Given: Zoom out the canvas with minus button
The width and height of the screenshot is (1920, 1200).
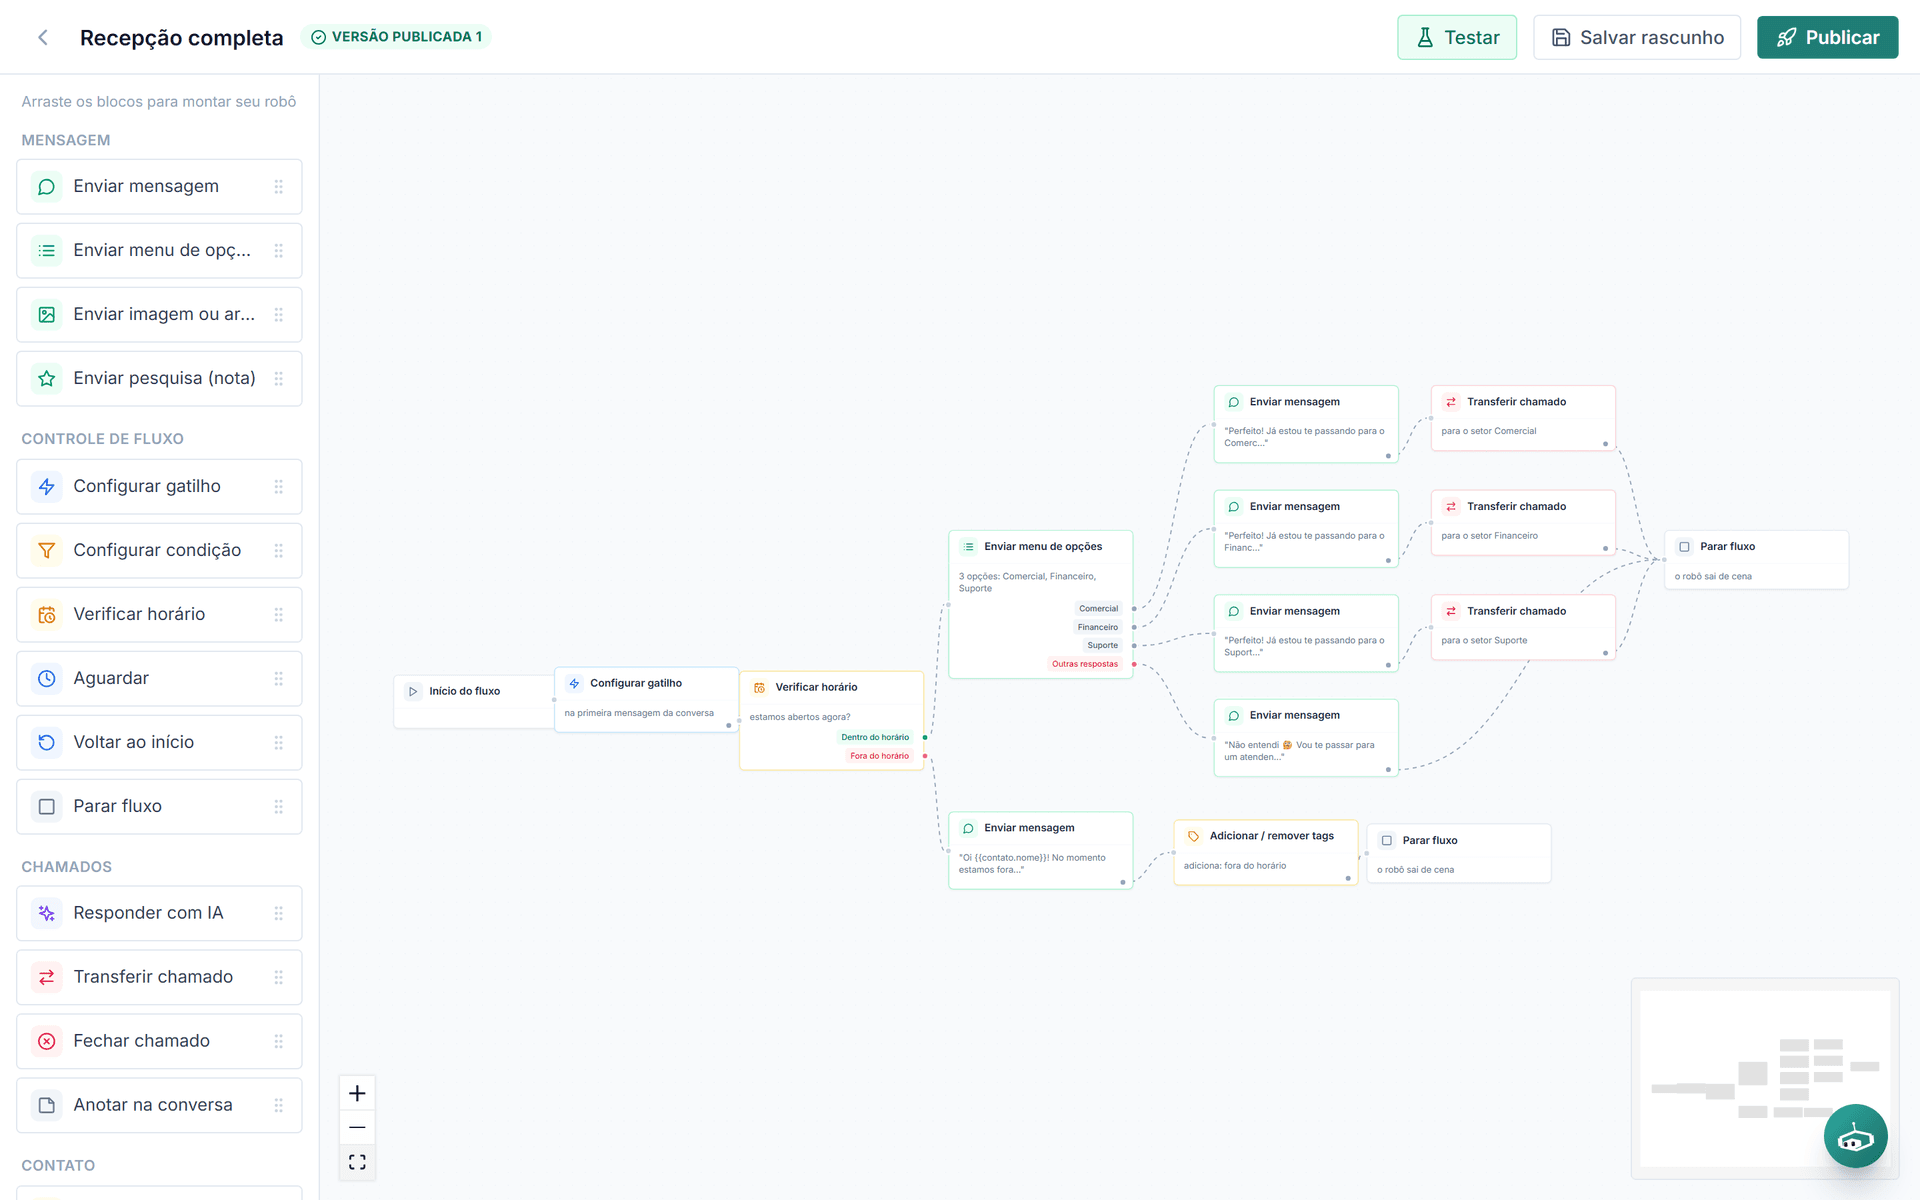Looking at the screenshot, I should click(x=357, y=1127).
